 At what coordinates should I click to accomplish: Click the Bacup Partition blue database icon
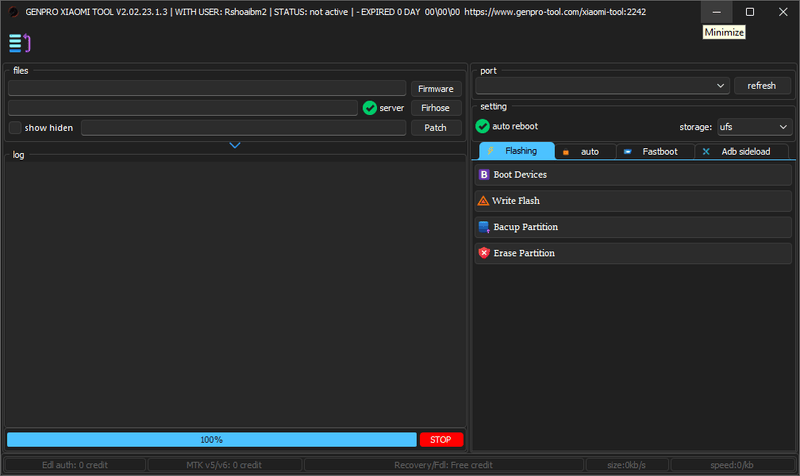coord(484,227)
